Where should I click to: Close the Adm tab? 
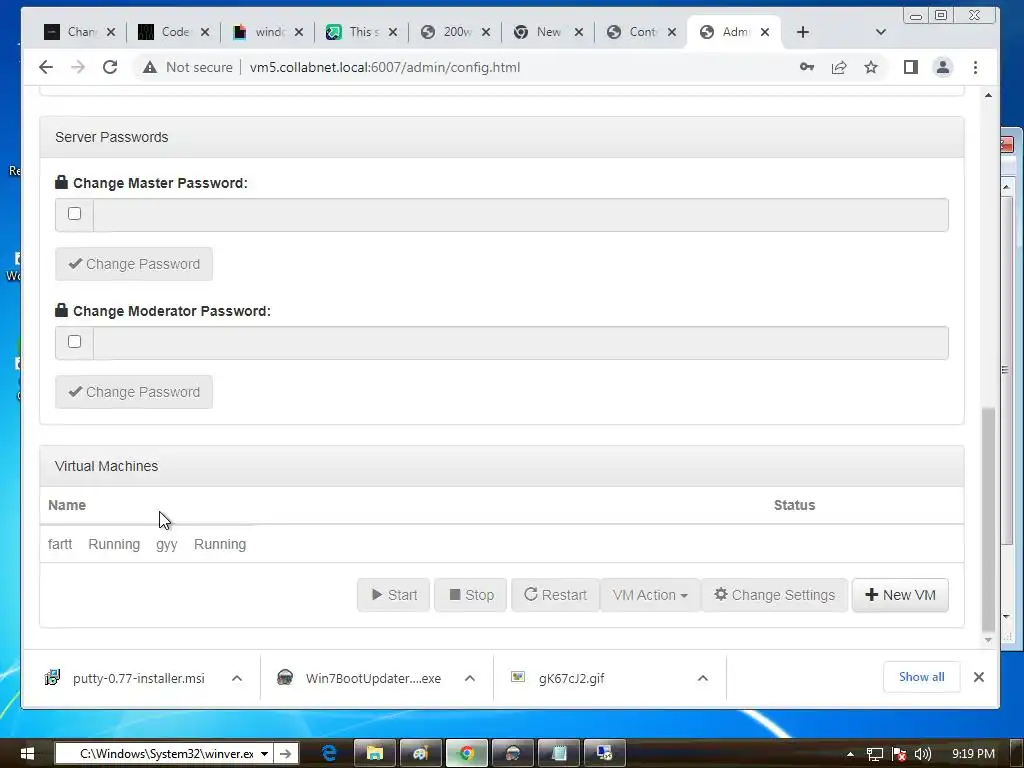(765, 32)
